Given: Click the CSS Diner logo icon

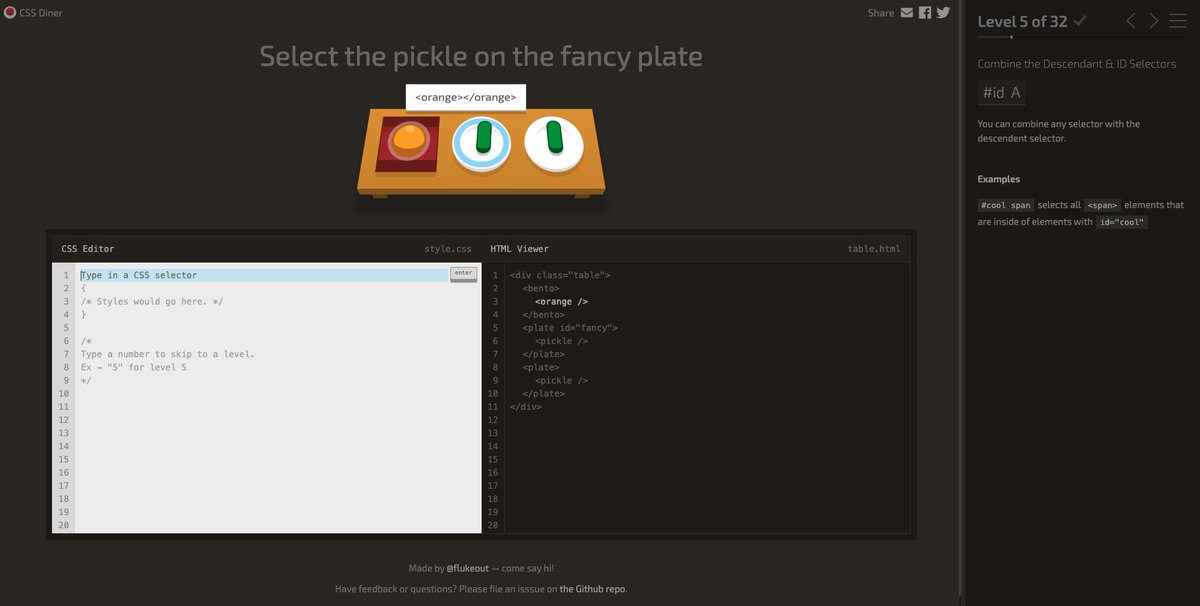Looking at the screenshot, I should [x=10, y=13].
